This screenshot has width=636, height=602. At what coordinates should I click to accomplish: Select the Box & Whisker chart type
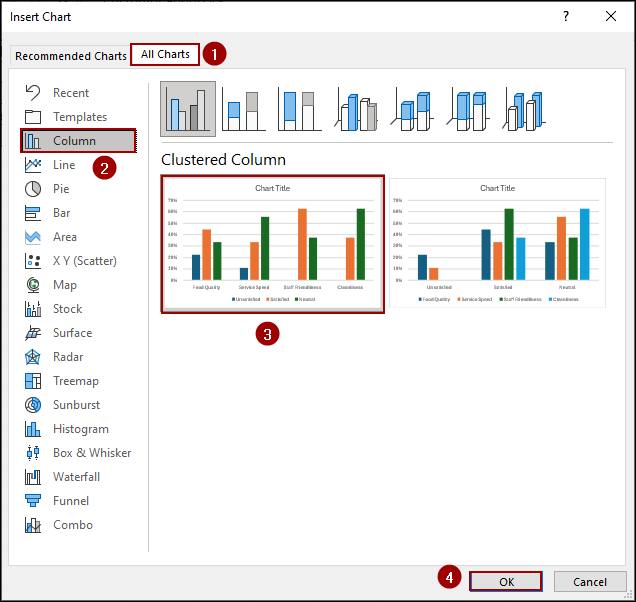[91, 453]
